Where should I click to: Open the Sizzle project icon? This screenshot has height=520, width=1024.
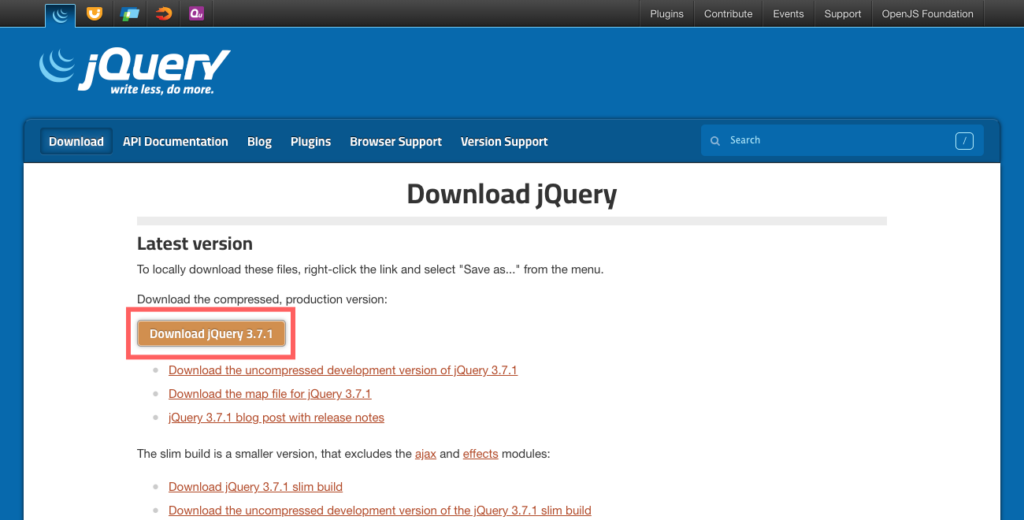(163, 14)
